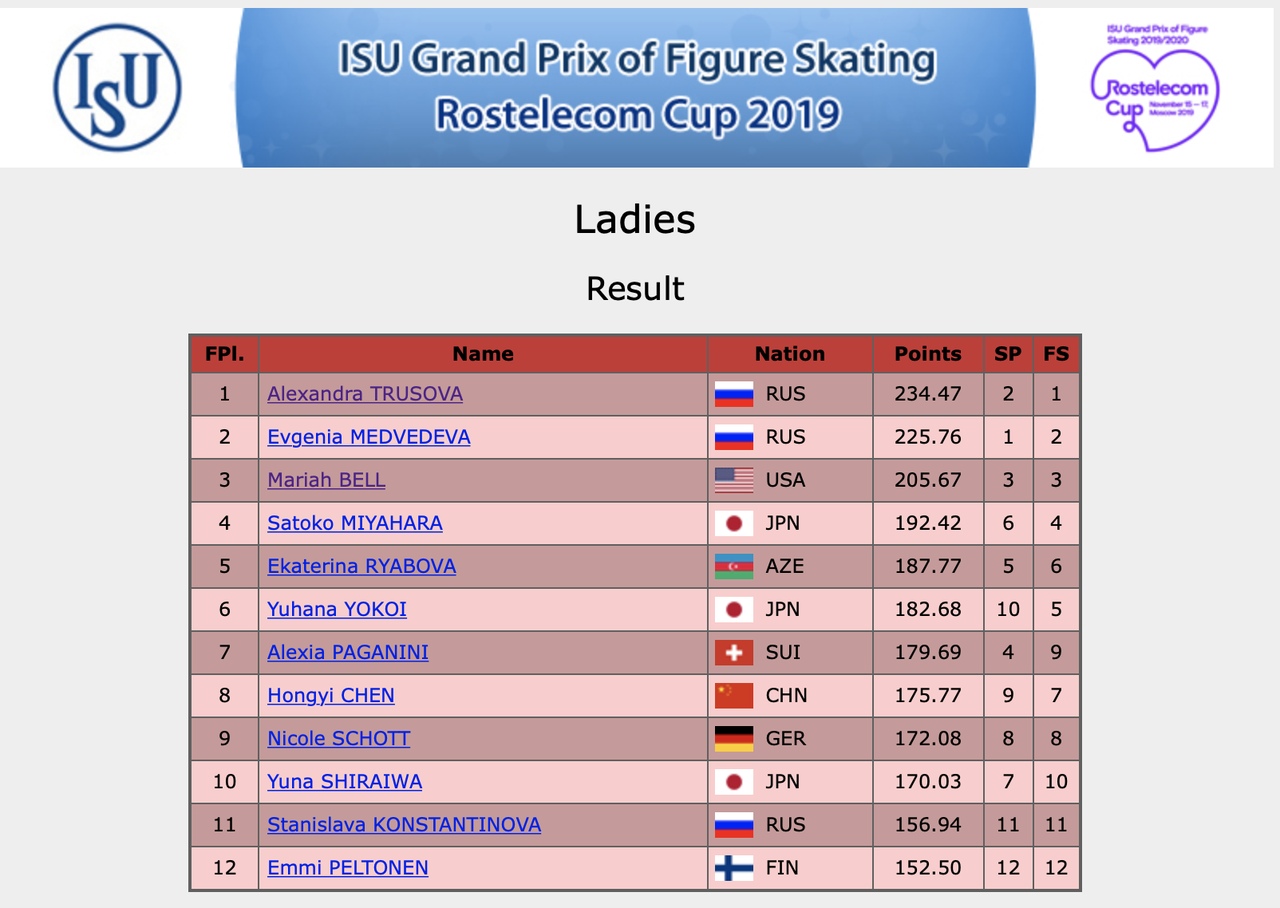Viewport: 1280px width, 908px height.
Task: Follow the Mariah BELL link
Action: tap(326, 480)
